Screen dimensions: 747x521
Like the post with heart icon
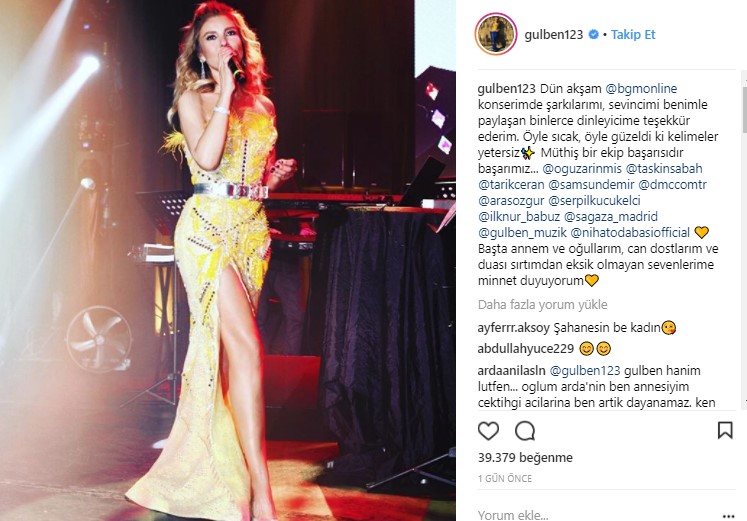point(488,431)
